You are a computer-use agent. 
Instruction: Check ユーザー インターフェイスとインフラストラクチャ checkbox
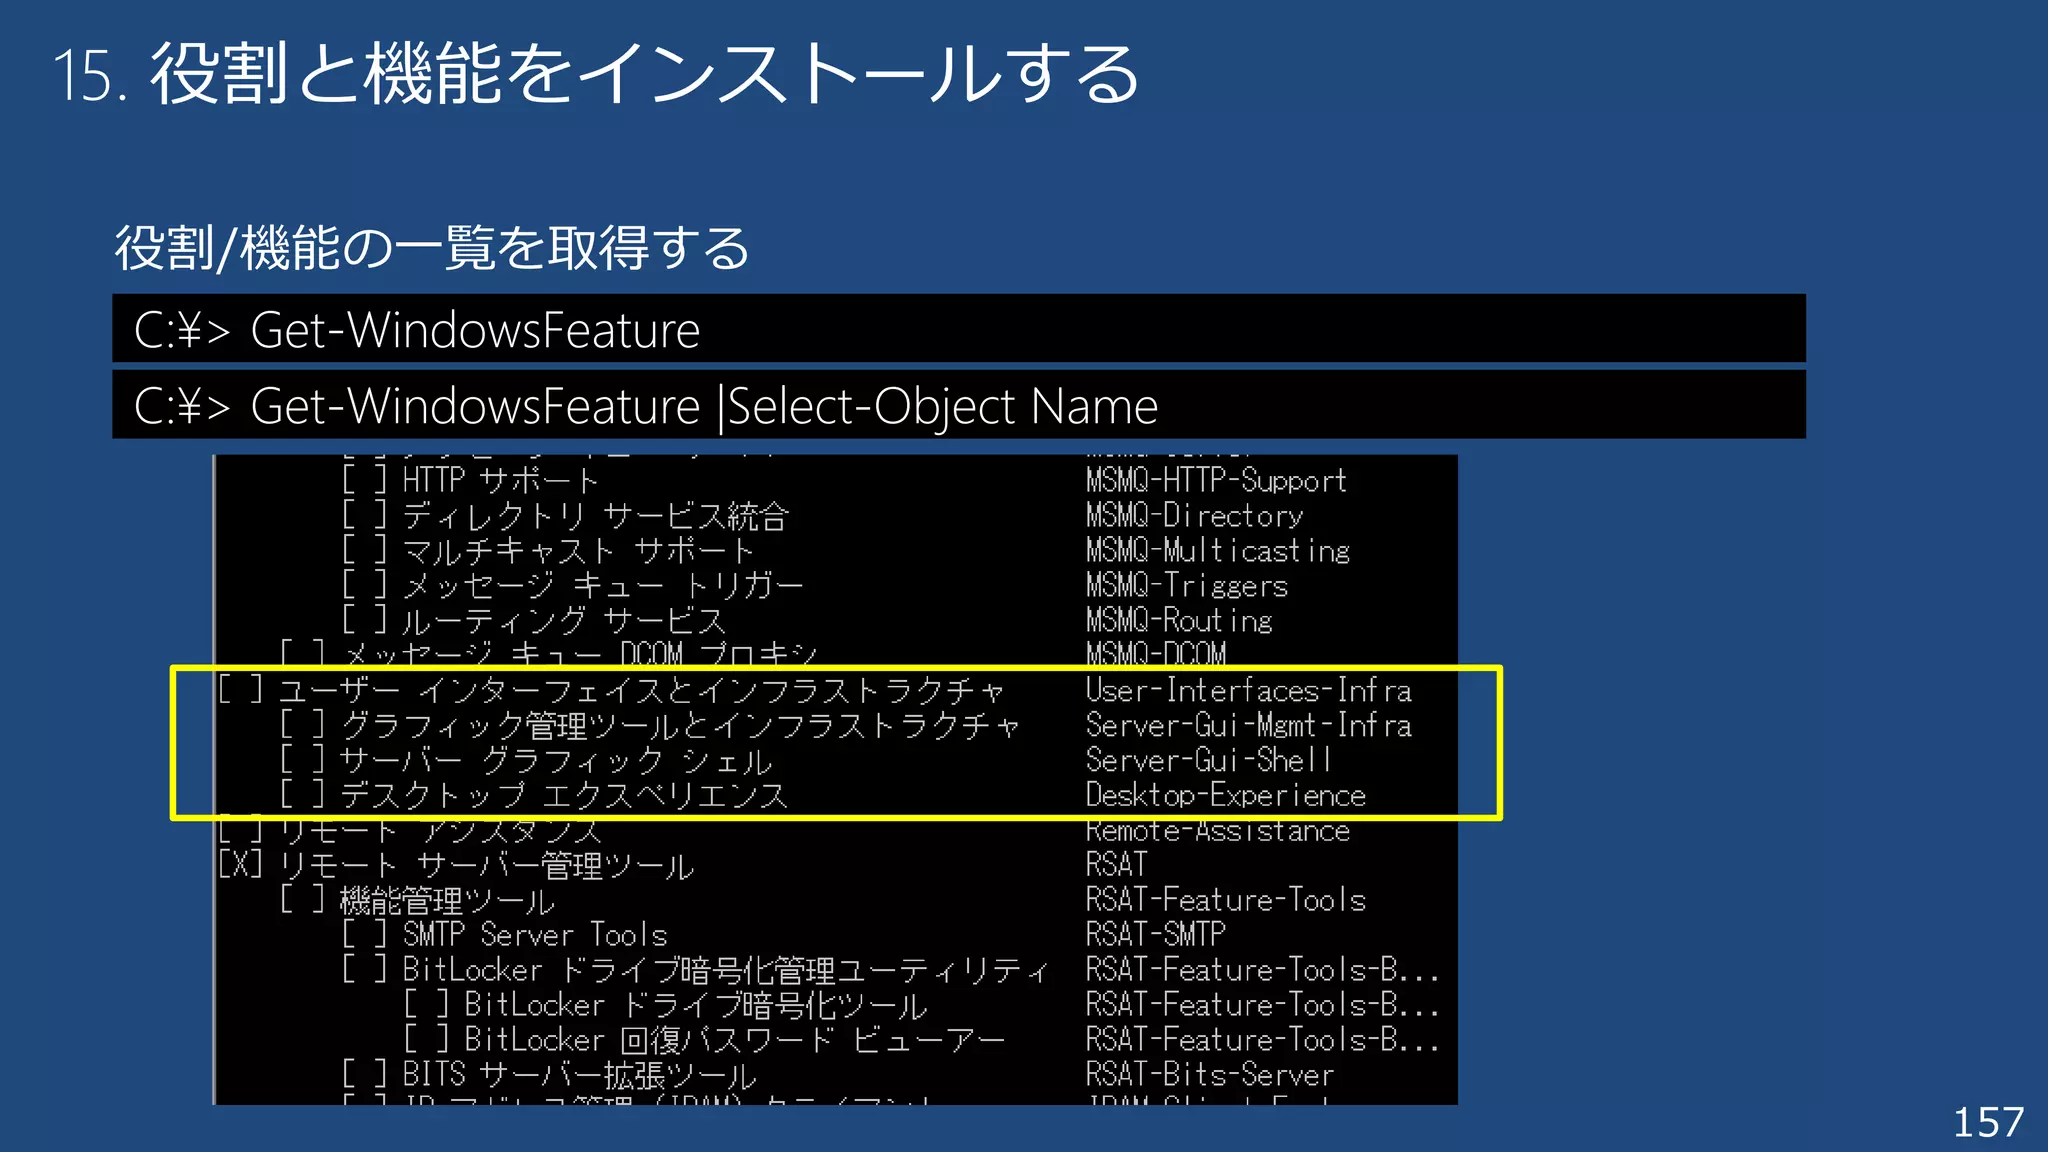pos(241,690)
